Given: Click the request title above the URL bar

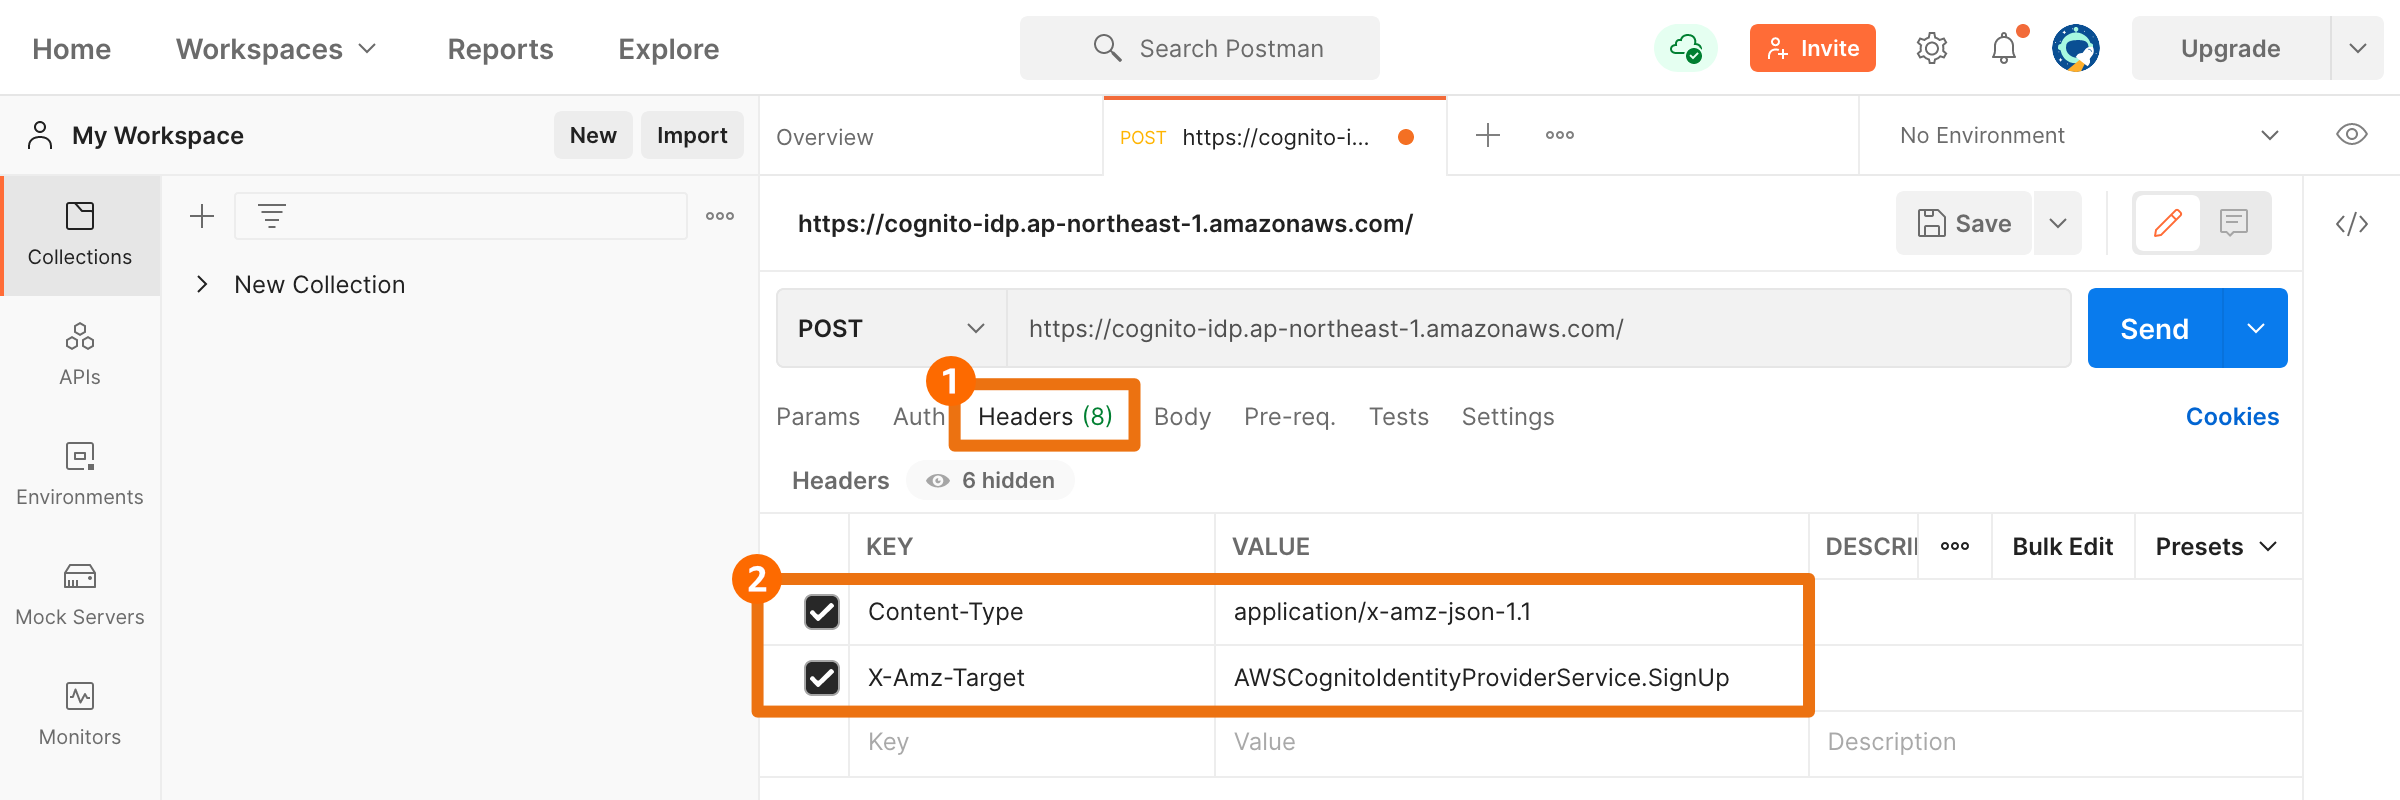Looking at the screenshot, I should (1105, 223).
